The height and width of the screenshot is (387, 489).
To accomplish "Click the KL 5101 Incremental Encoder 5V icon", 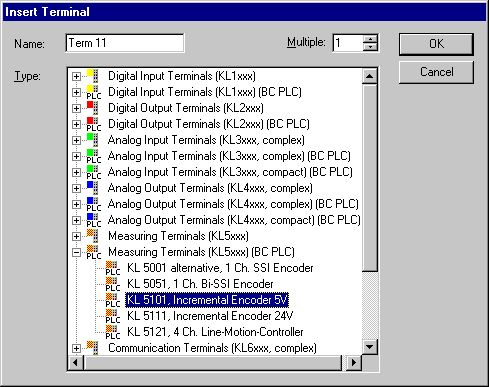I will coord(113,300).
